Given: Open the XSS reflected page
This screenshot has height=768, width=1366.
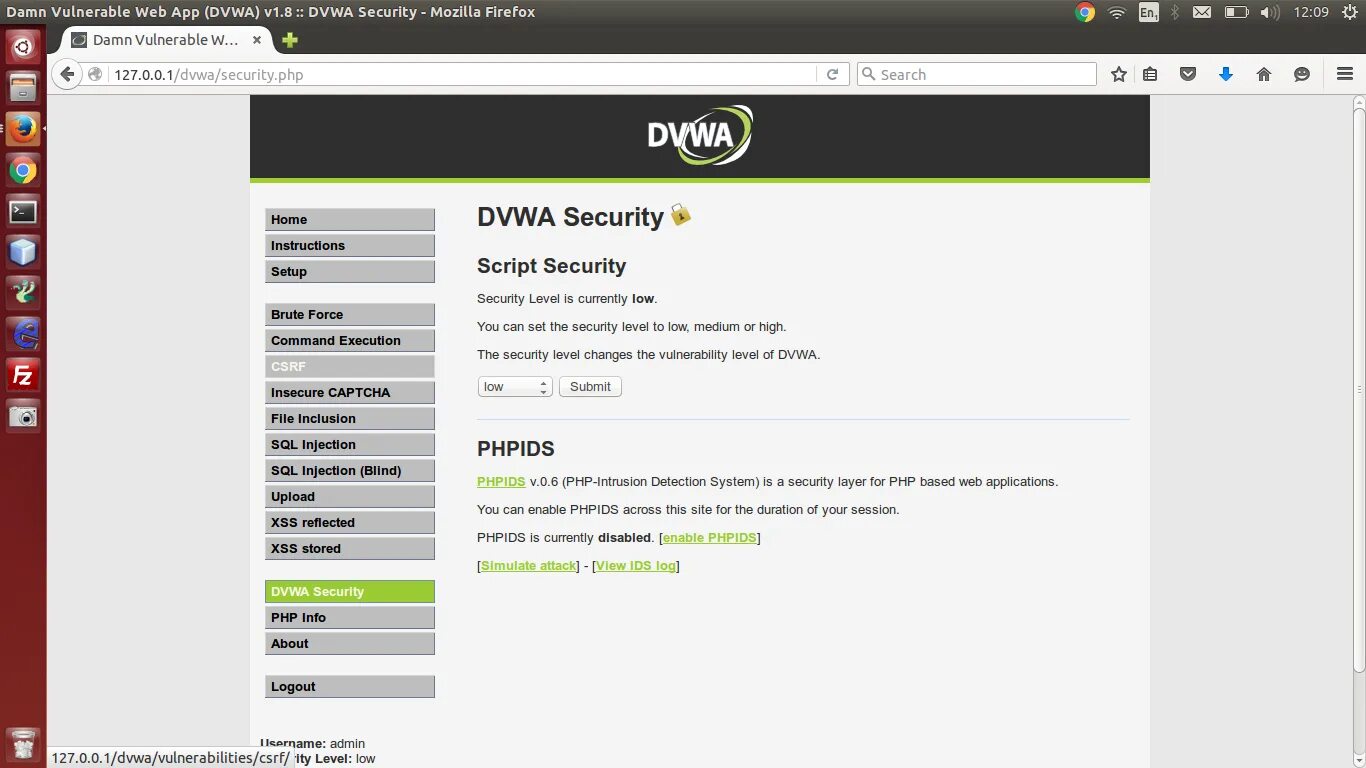Looking at the screenshot, I should pyautogui.click(x=350, y=523).
